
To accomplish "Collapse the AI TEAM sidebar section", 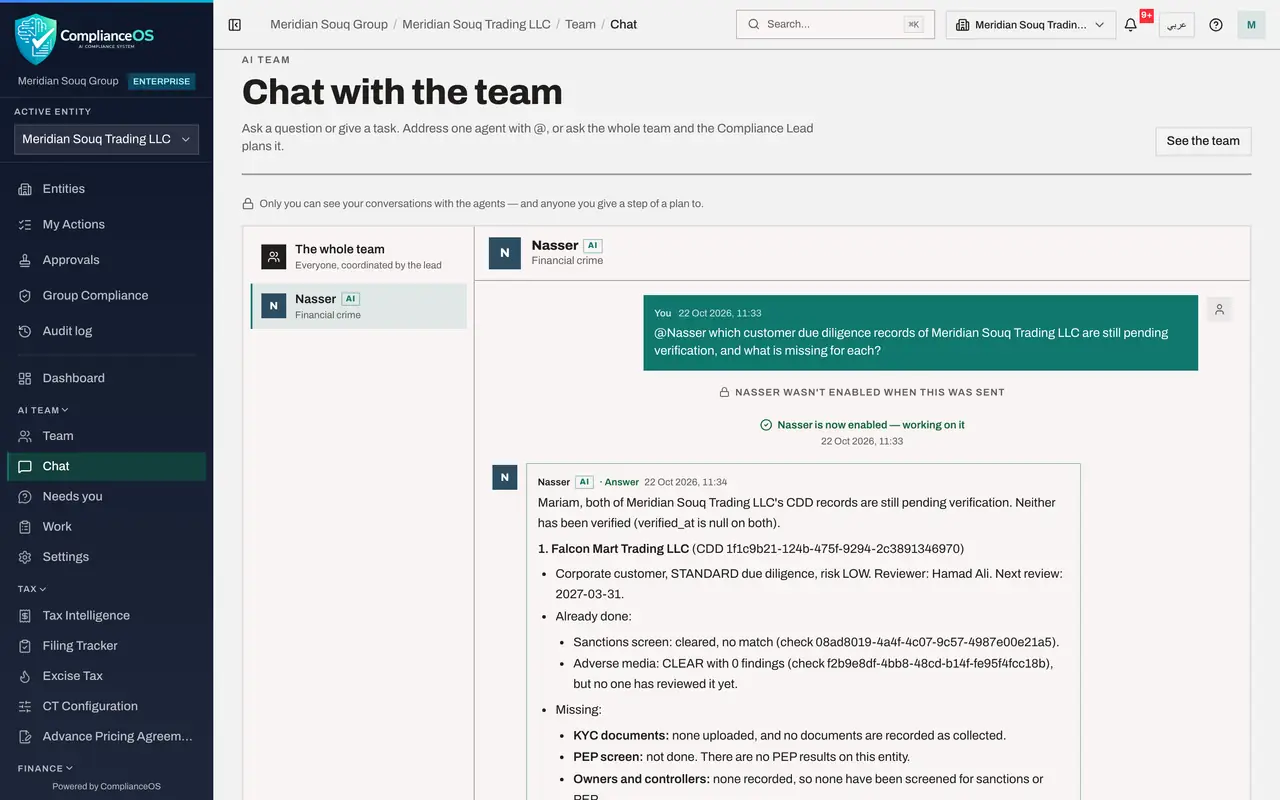I will tap(43, 410).
